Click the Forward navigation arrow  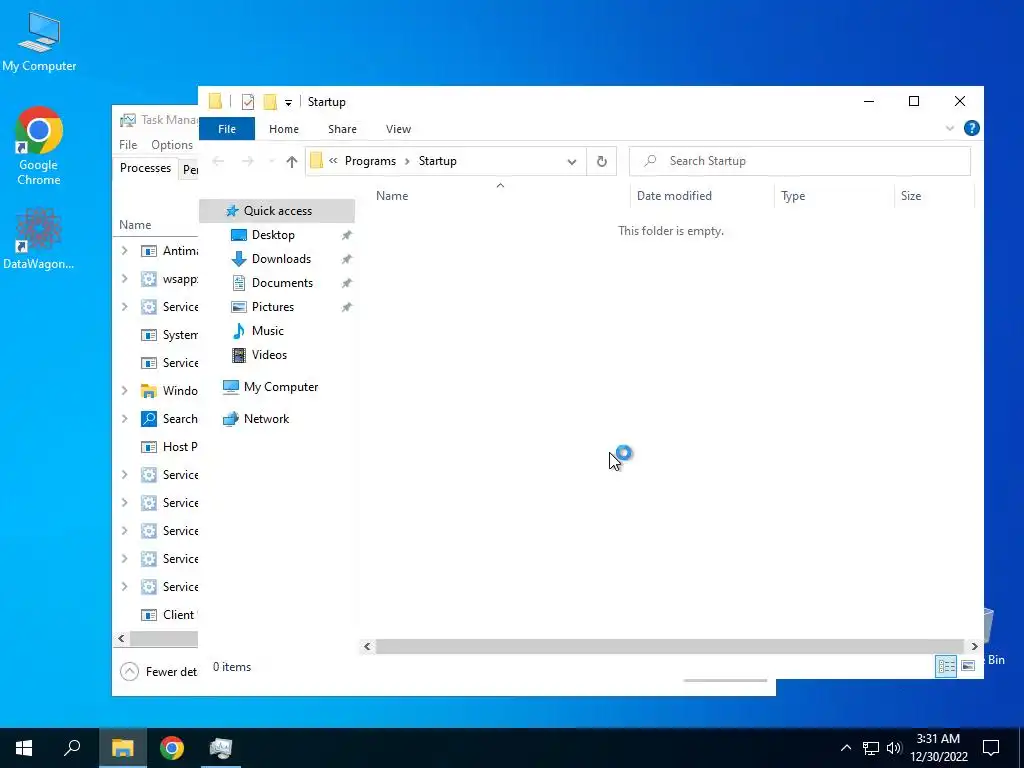(248, 161)
